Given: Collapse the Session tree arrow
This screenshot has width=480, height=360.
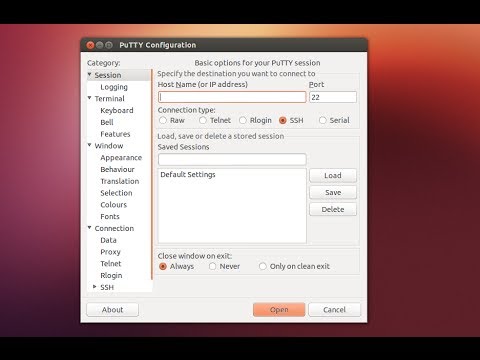Looking at the screenshot, I should coord(90,74).
